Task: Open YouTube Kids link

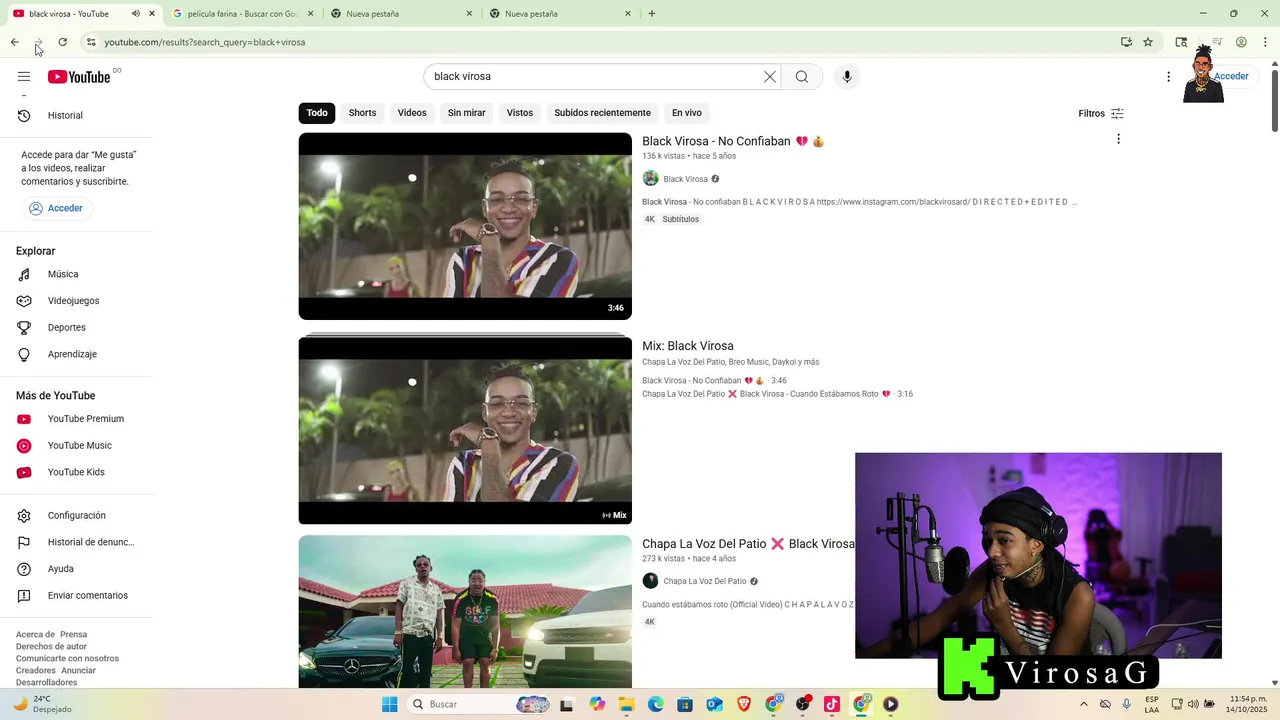Action: coord(78,472)
